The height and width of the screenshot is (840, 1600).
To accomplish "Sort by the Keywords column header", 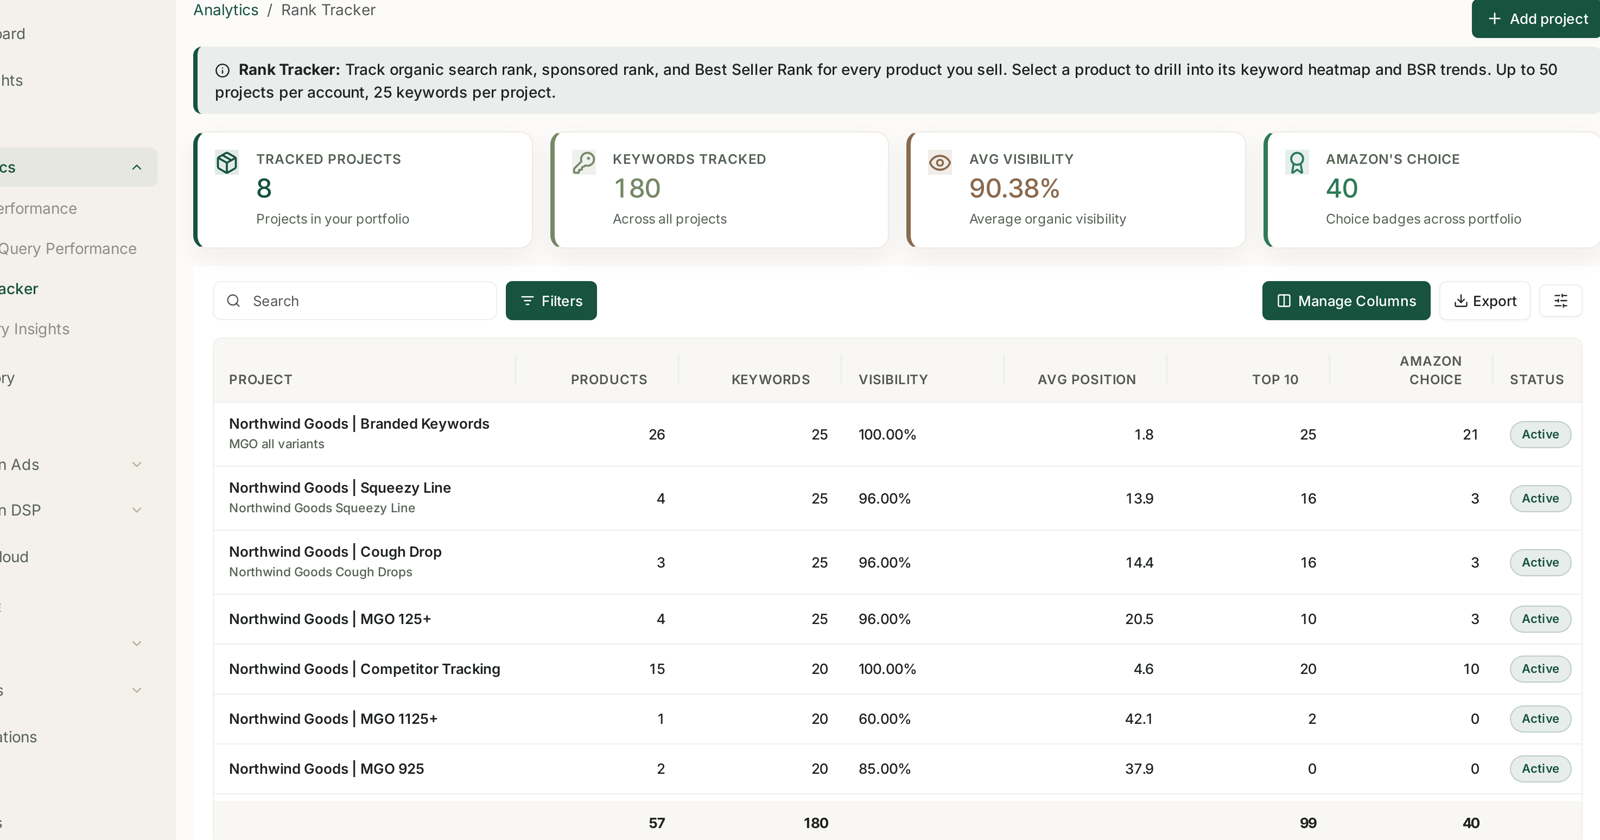I will [x=771, y=380].
